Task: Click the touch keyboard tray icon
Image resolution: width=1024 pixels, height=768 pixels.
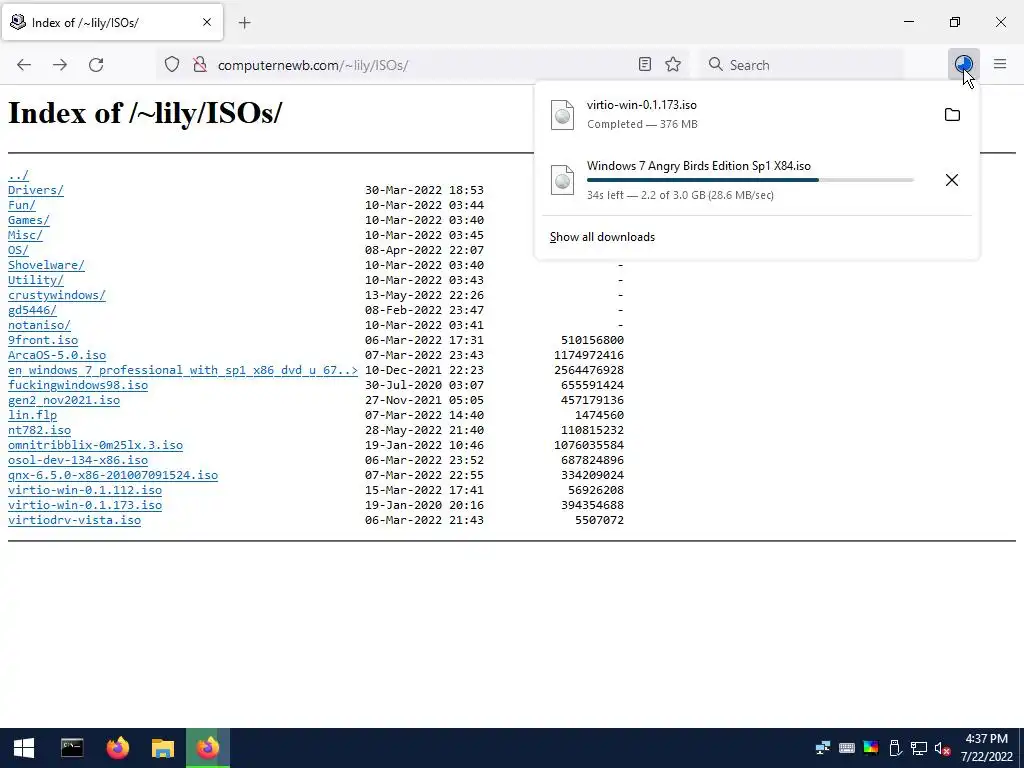Action: click(x=846, y=748)
